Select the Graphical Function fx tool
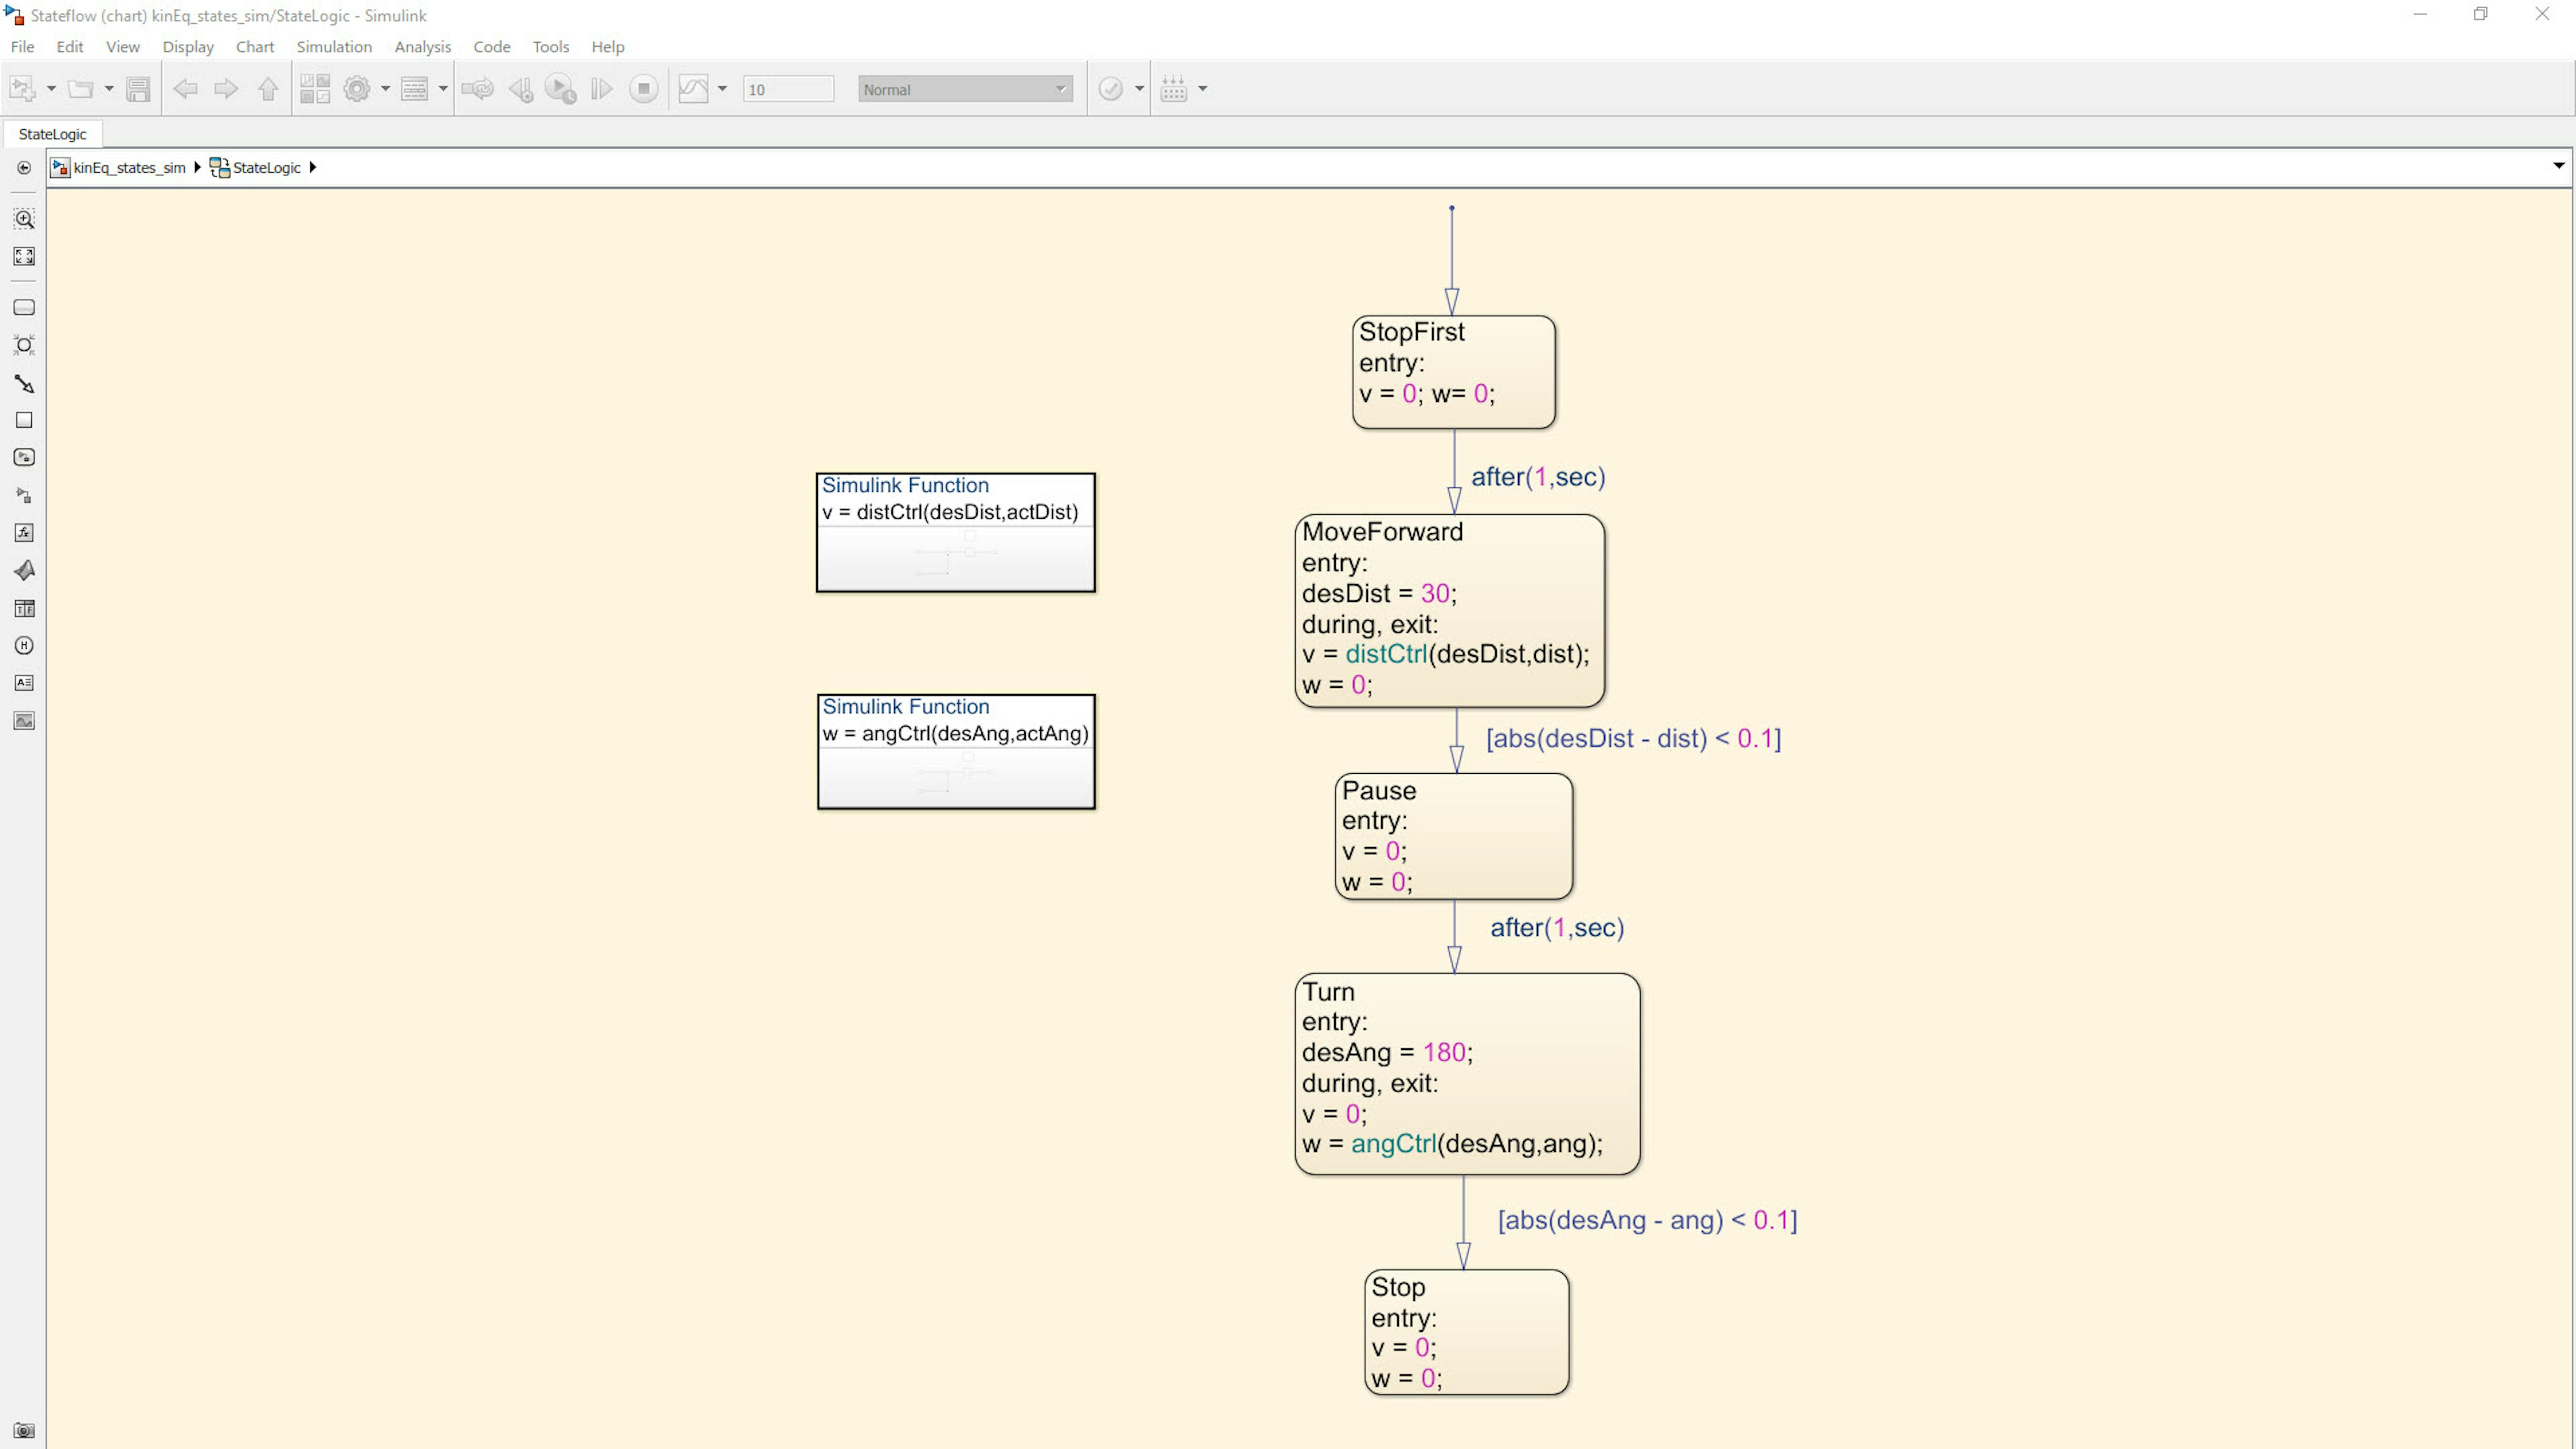Viewport: 2576px width, 1449px height. pyautogui.click(x=24, y=533)
